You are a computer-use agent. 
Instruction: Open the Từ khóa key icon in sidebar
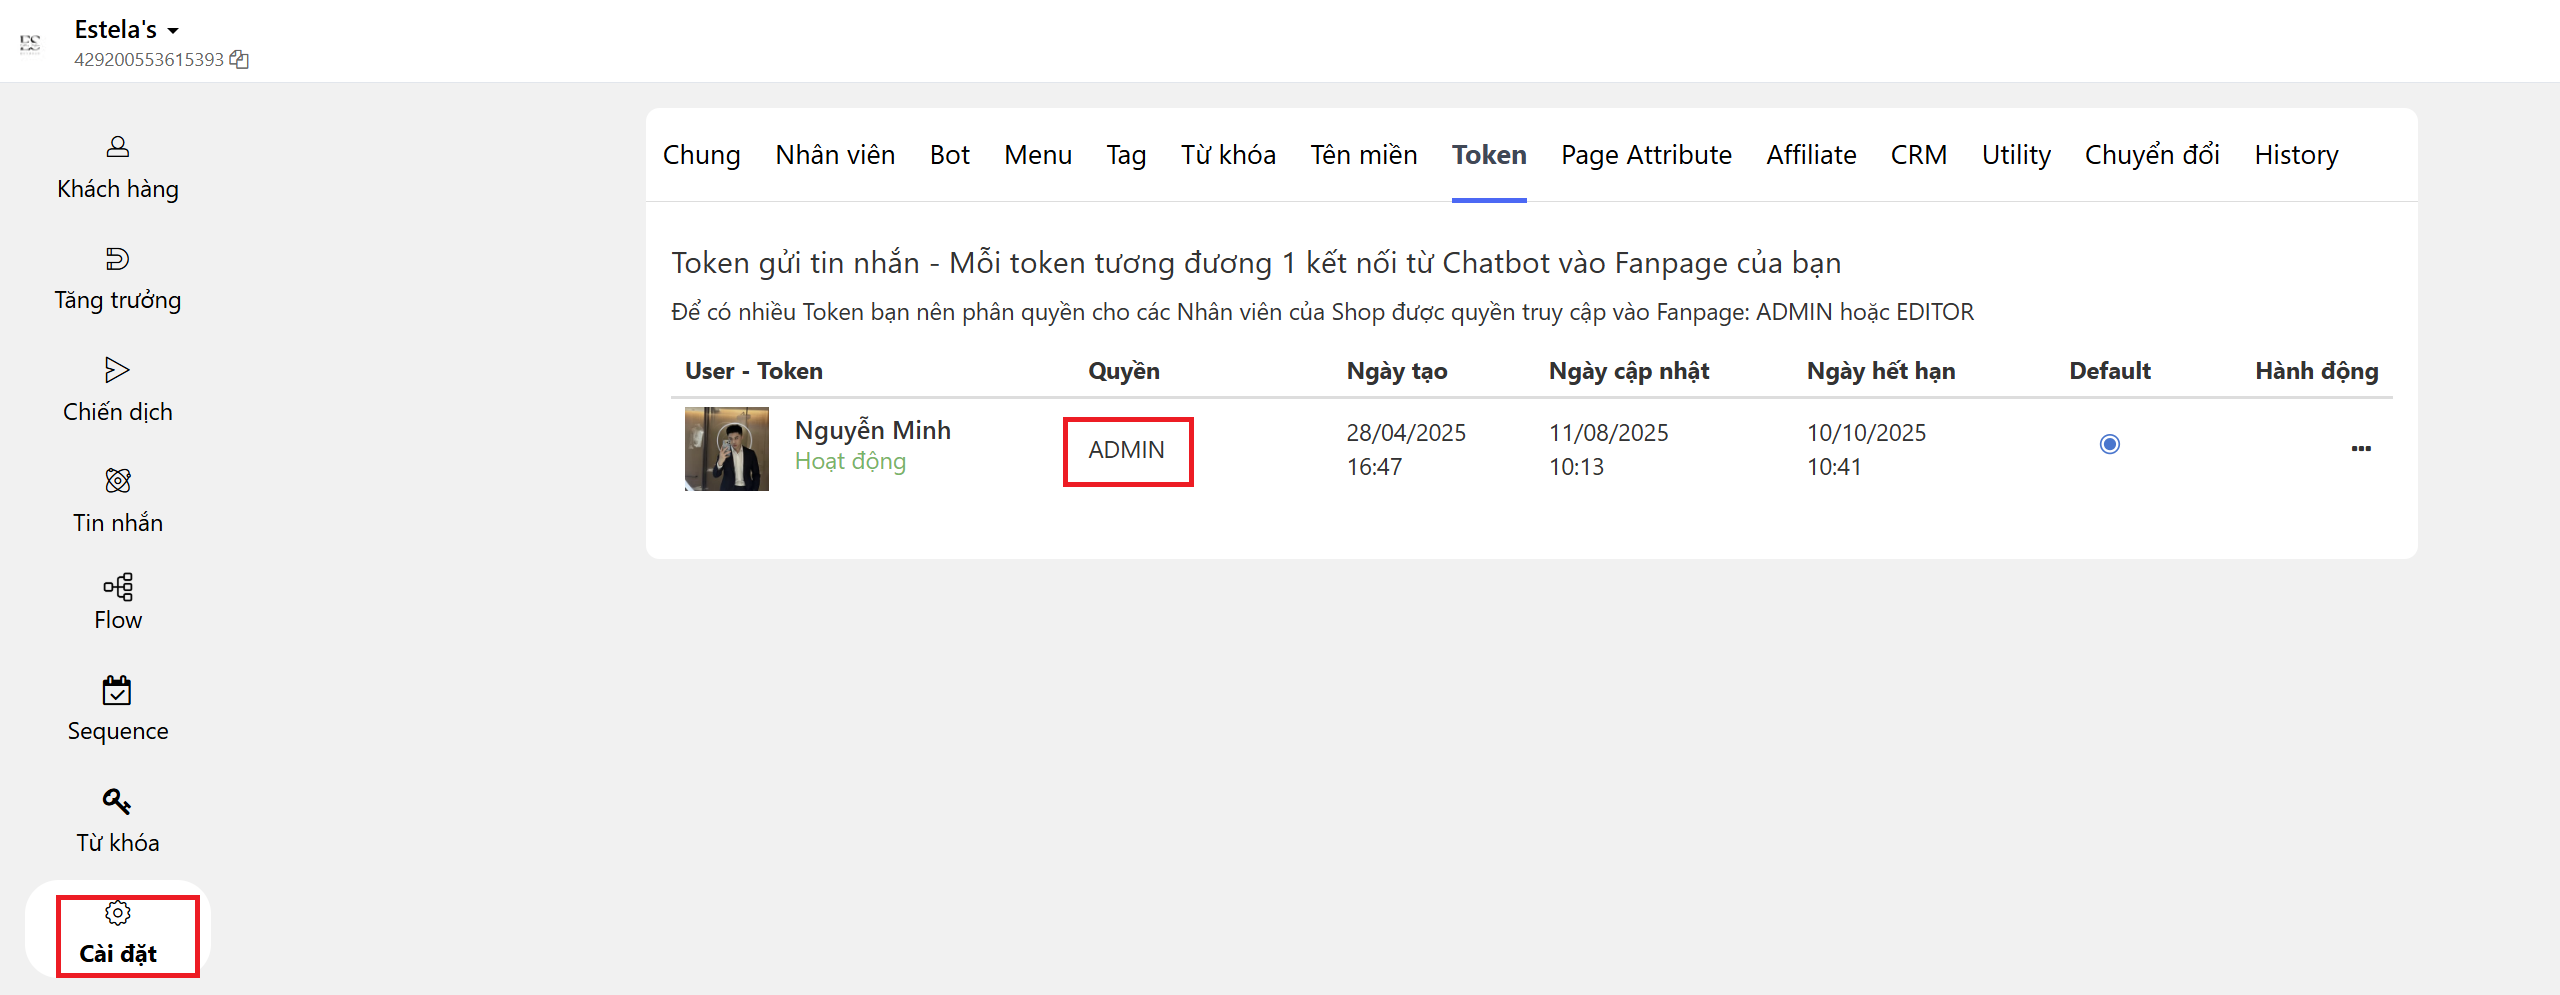117,801
